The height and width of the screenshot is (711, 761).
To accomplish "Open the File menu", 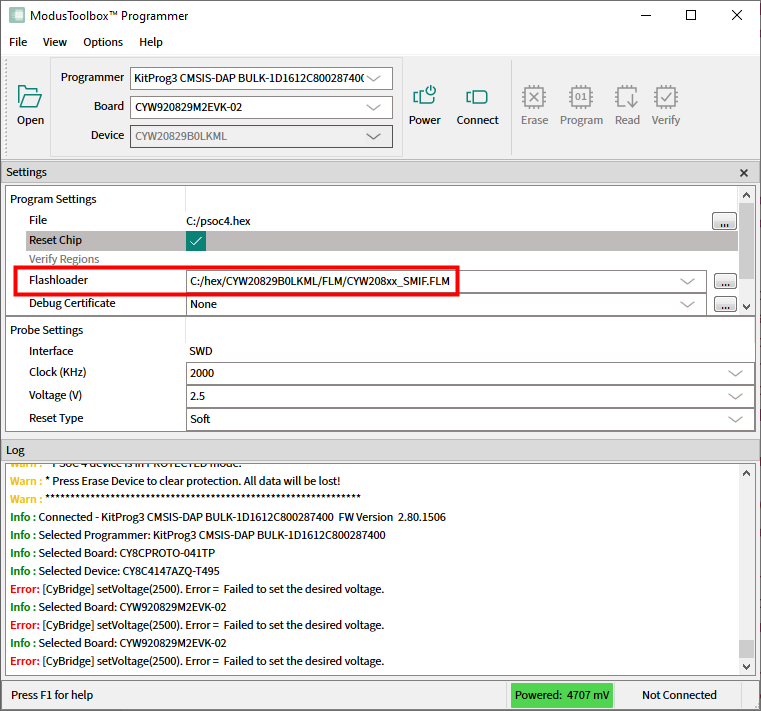I will [18, 42].
